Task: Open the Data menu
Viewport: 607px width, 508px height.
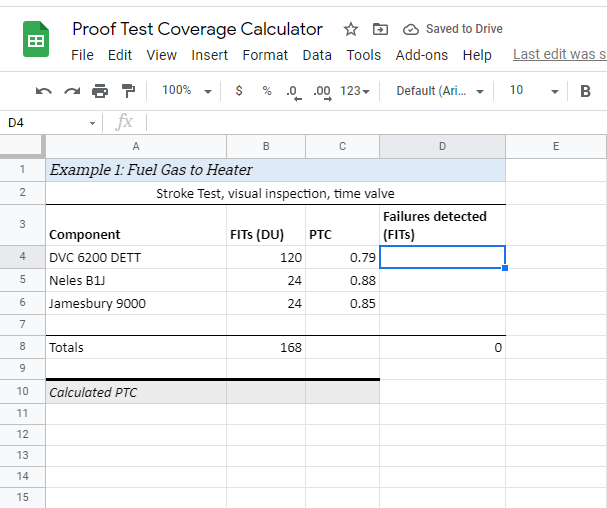Action: 317,55
